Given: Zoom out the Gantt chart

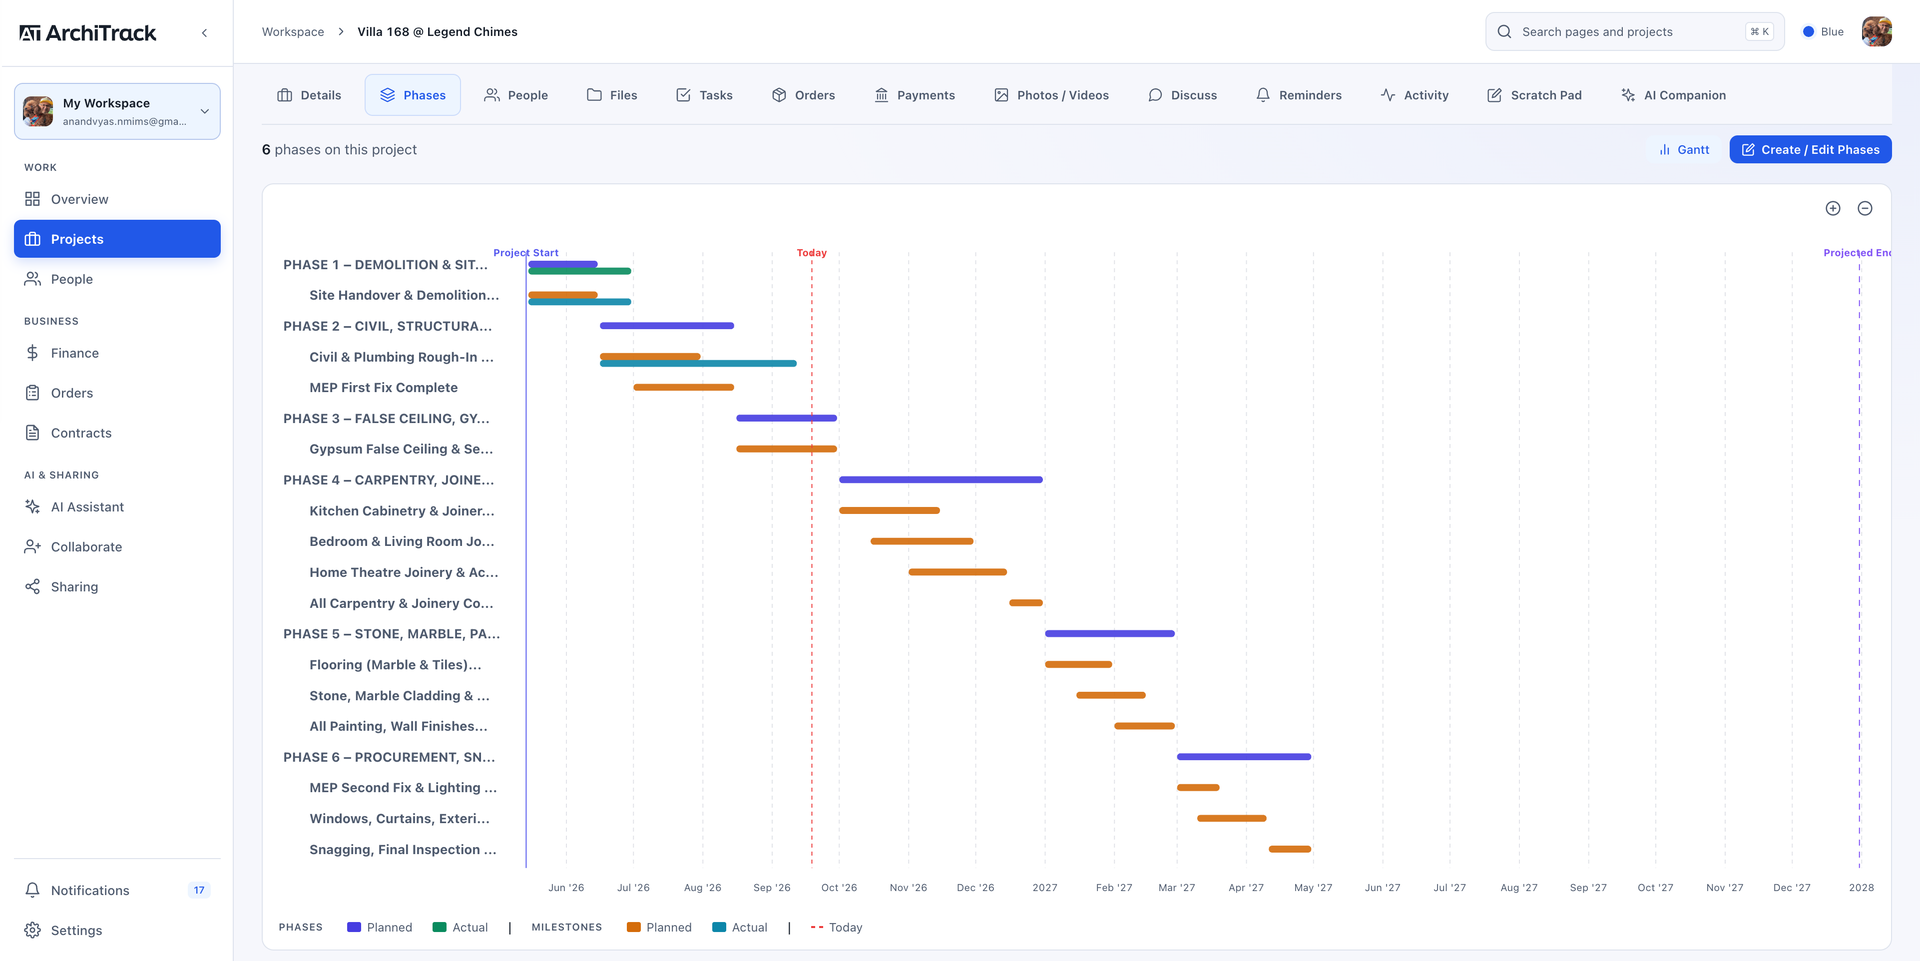Looking at the screenshot, I should tap(1865, 208).
